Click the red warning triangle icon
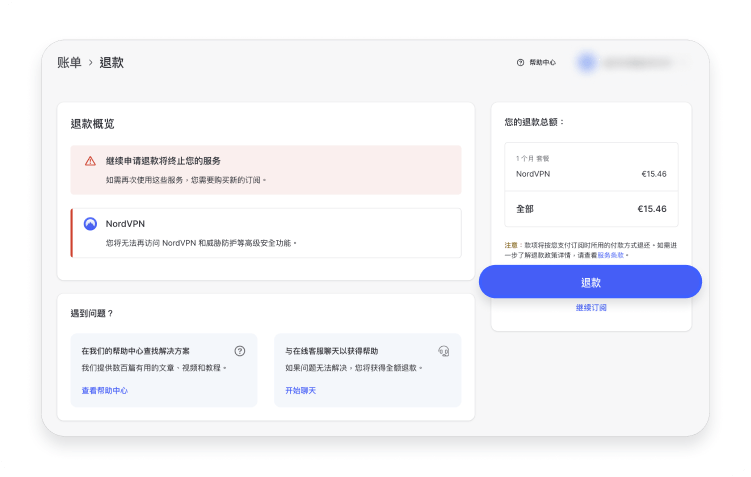Screen dimensions: 751x477 click(90, 161)
